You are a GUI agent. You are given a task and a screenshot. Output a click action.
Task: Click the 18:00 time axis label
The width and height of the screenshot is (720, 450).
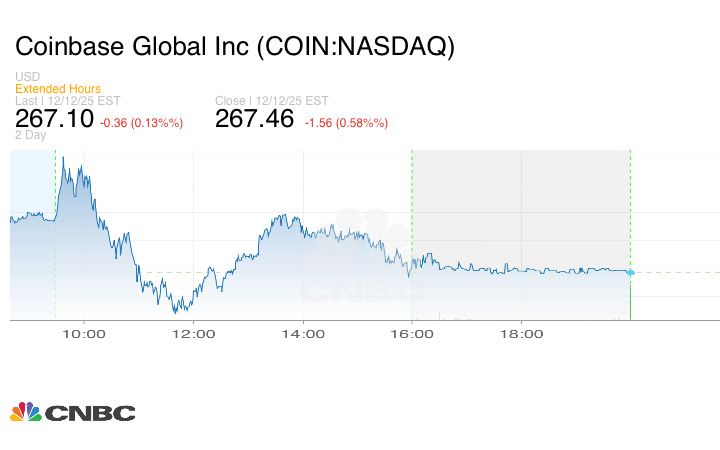coord(522,334)
